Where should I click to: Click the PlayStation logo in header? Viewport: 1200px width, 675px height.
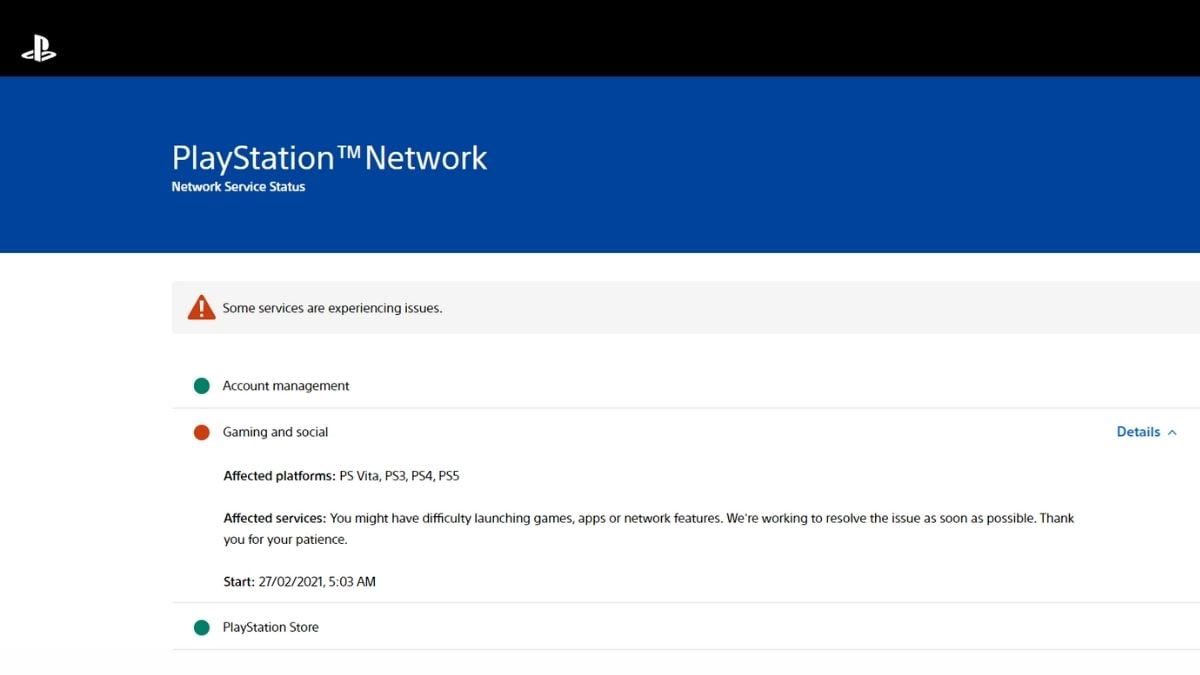pos(39,49)
